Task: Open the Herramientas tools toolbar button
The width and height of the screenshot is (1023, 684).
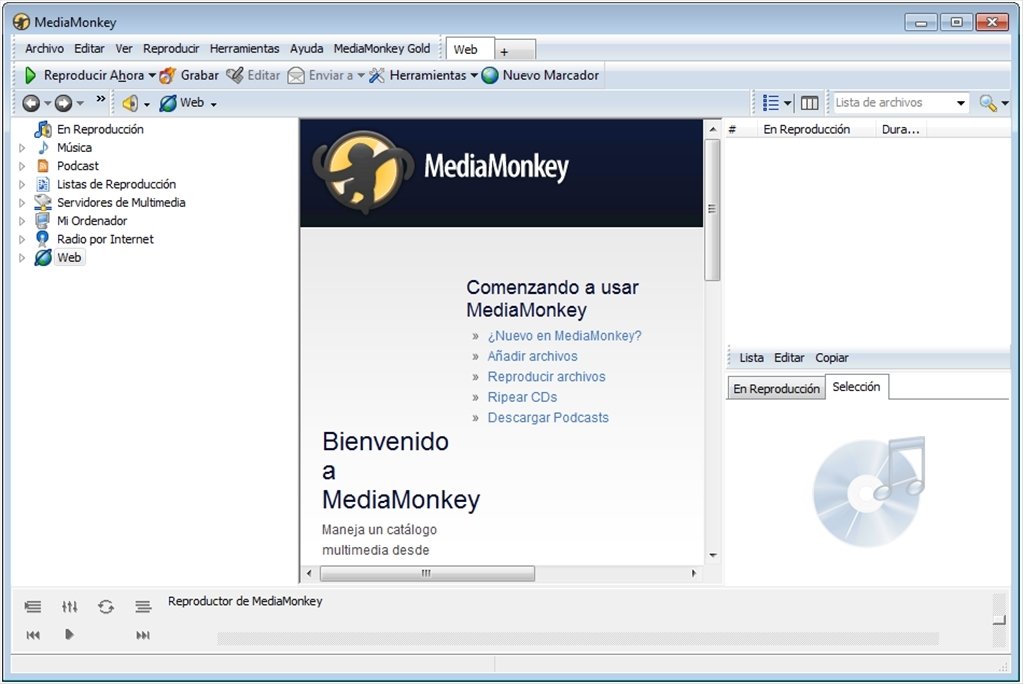Action: (423, 76)
